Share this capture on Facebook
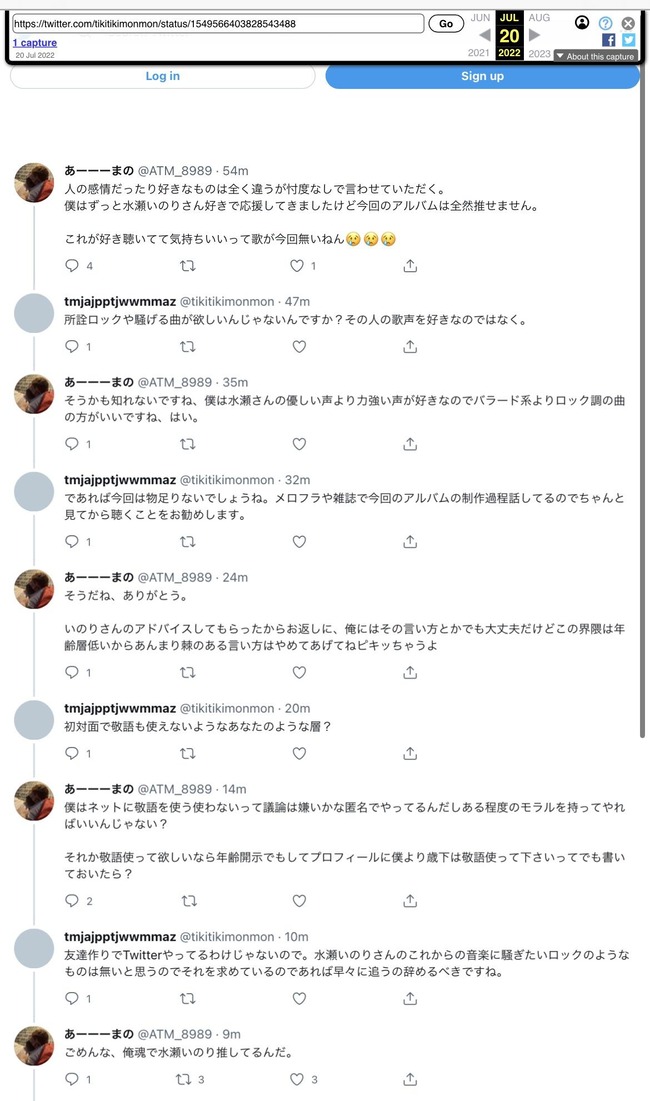650x1101 pixels. click(x=609, y=40)
